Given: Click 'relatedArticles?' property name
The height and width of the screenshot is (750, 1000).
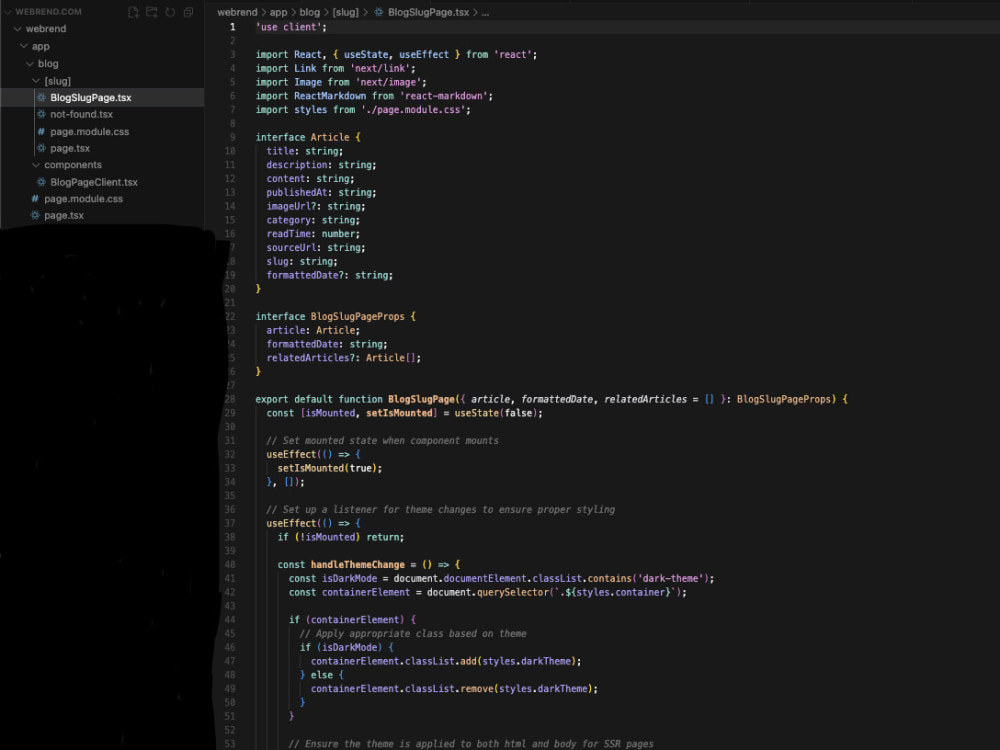Looking at the screenshot, I should click(x=311, y=358).
